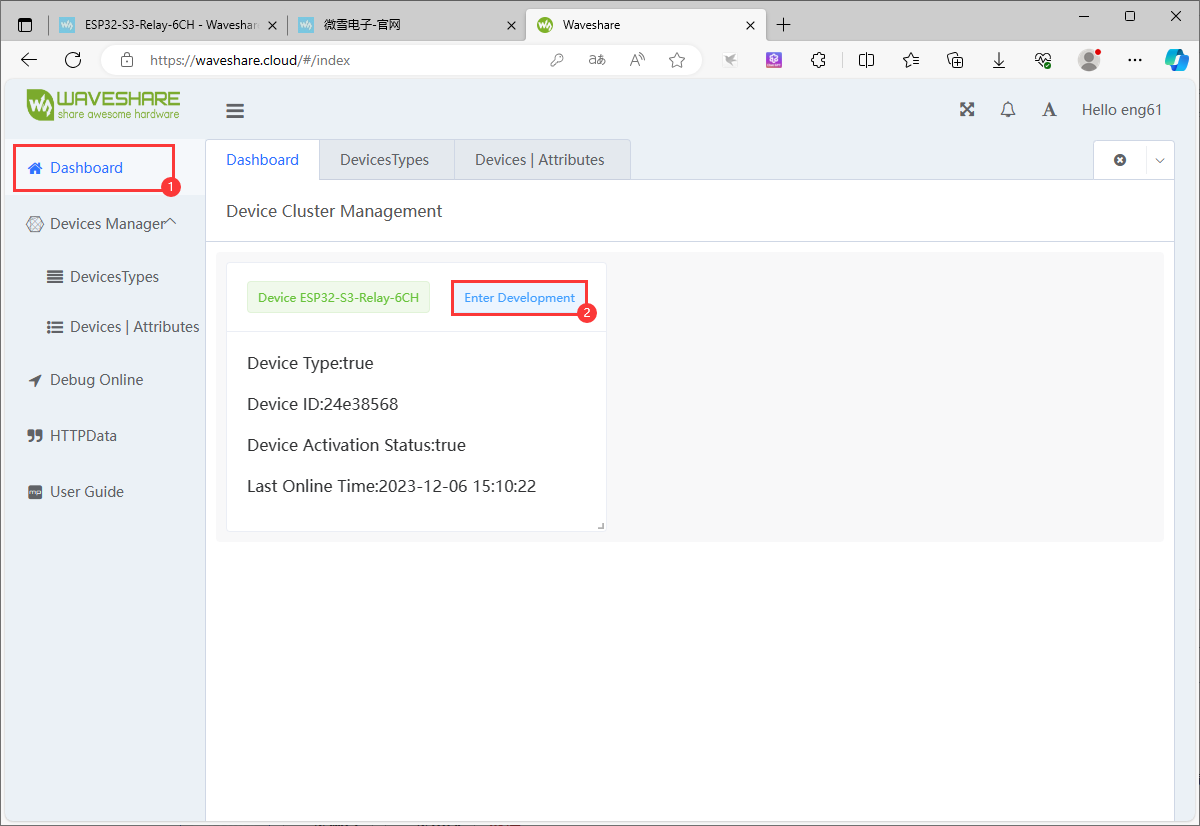Expand tab options dropdown chevron
This screenshot has height=826, width=1200.
point(1160,160)
